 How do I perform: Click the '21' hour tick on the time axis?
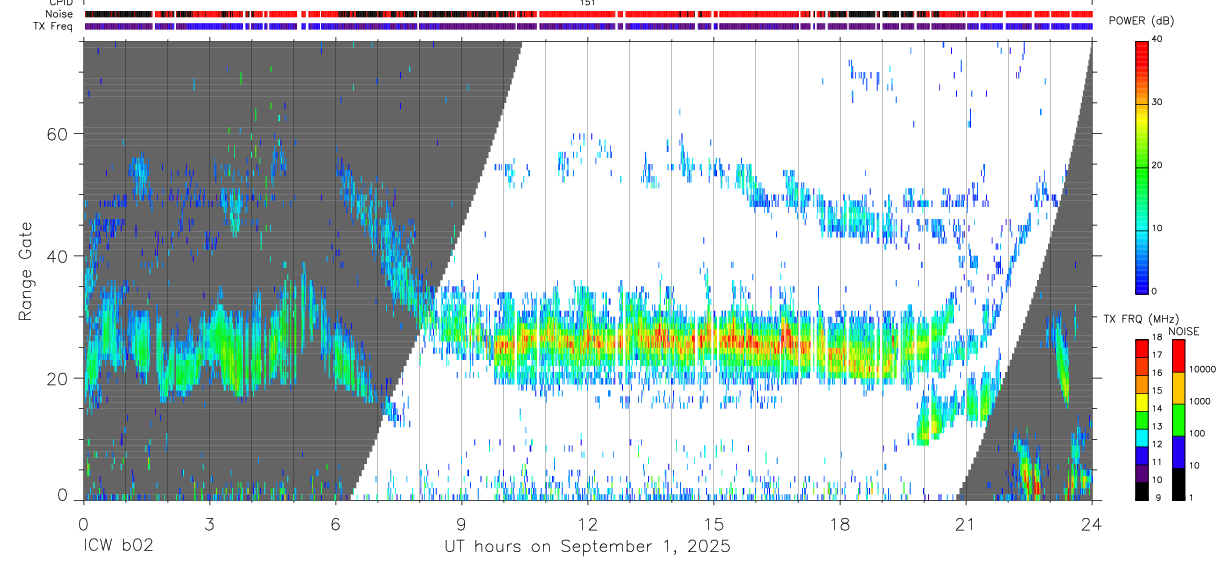[966, 523]
